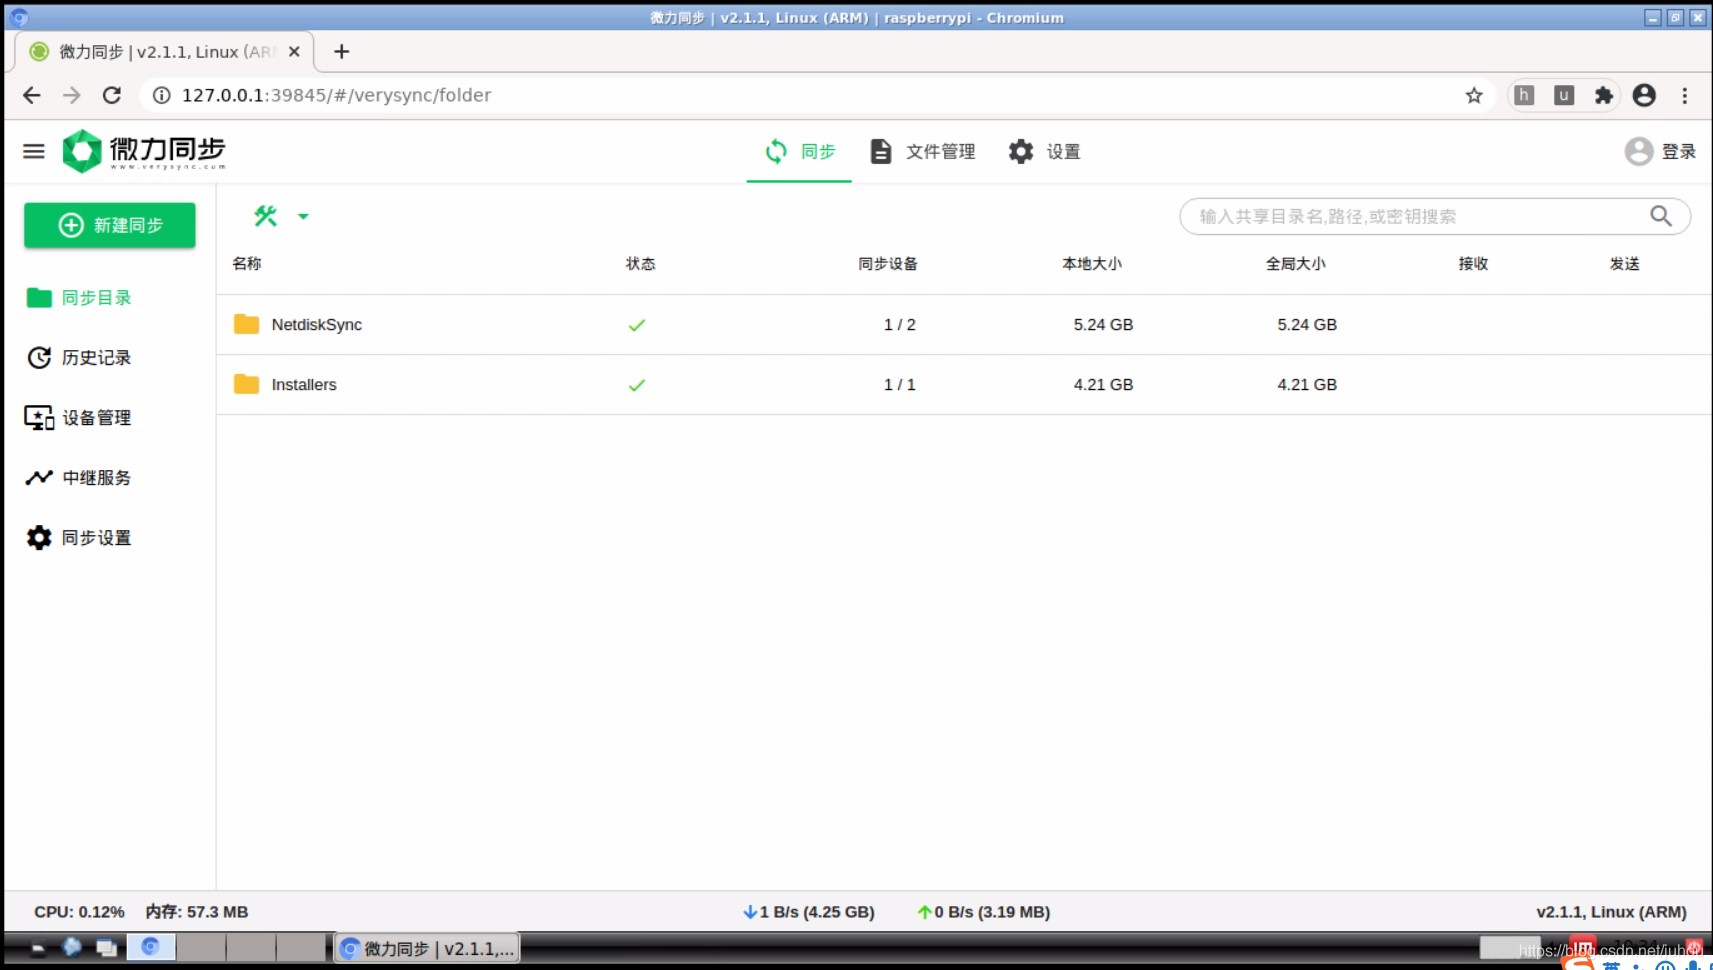Screen dimensions: 1713x970
Task: Click the 'u' browser extension icon
Action: (x=1564, y=95)
